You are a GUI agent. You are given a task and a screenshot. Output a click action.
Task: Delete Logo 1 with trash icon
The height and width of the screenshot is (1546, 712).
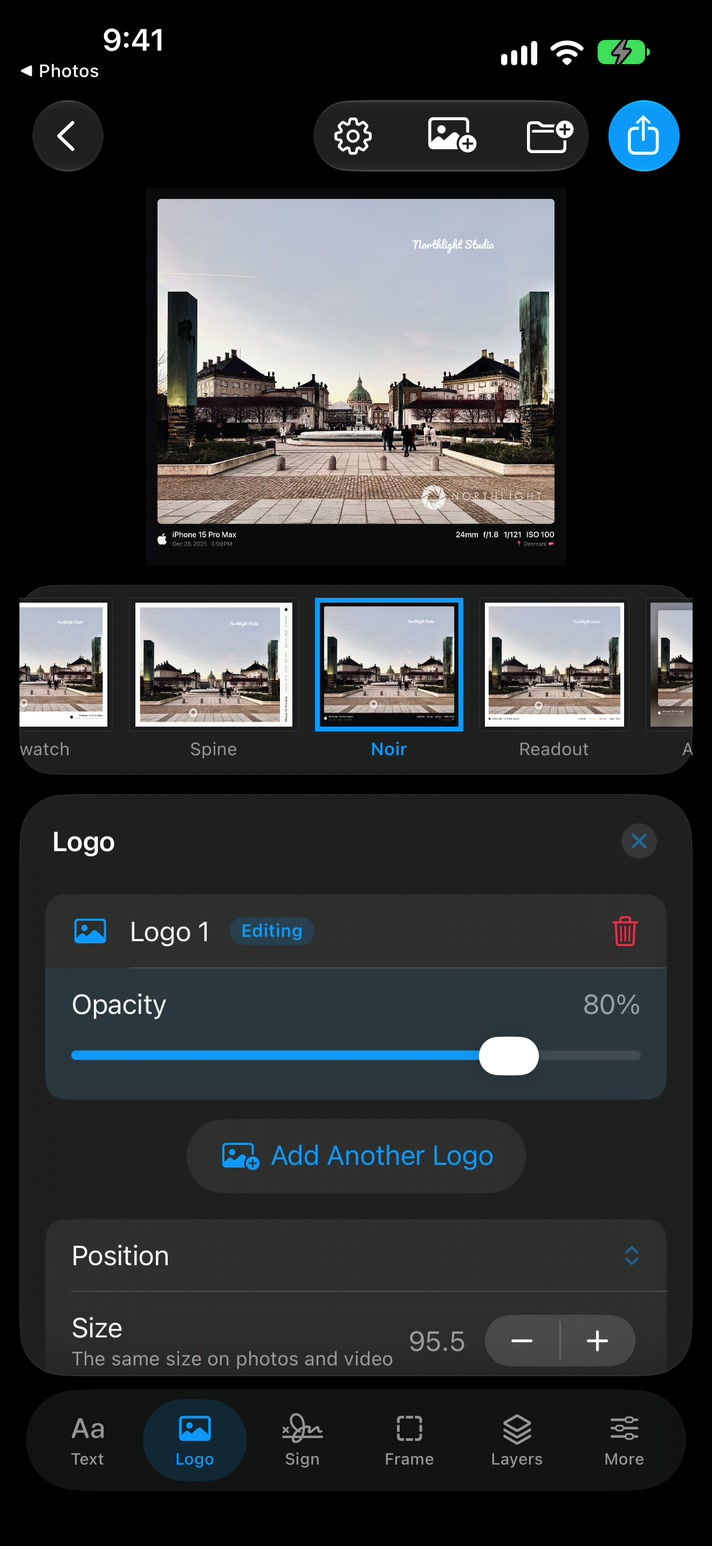(625, 932)
